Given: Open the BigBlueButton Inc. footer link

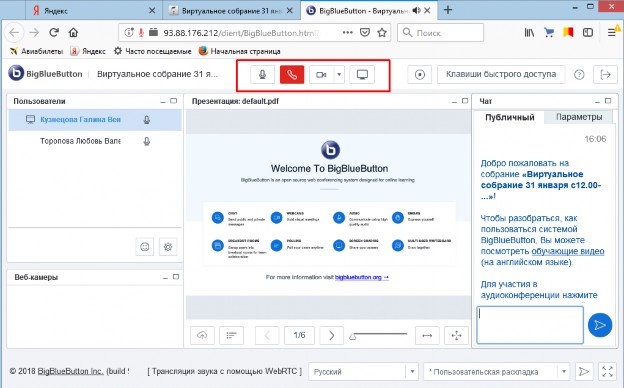Looking at the screenshot, I should 70,371.
